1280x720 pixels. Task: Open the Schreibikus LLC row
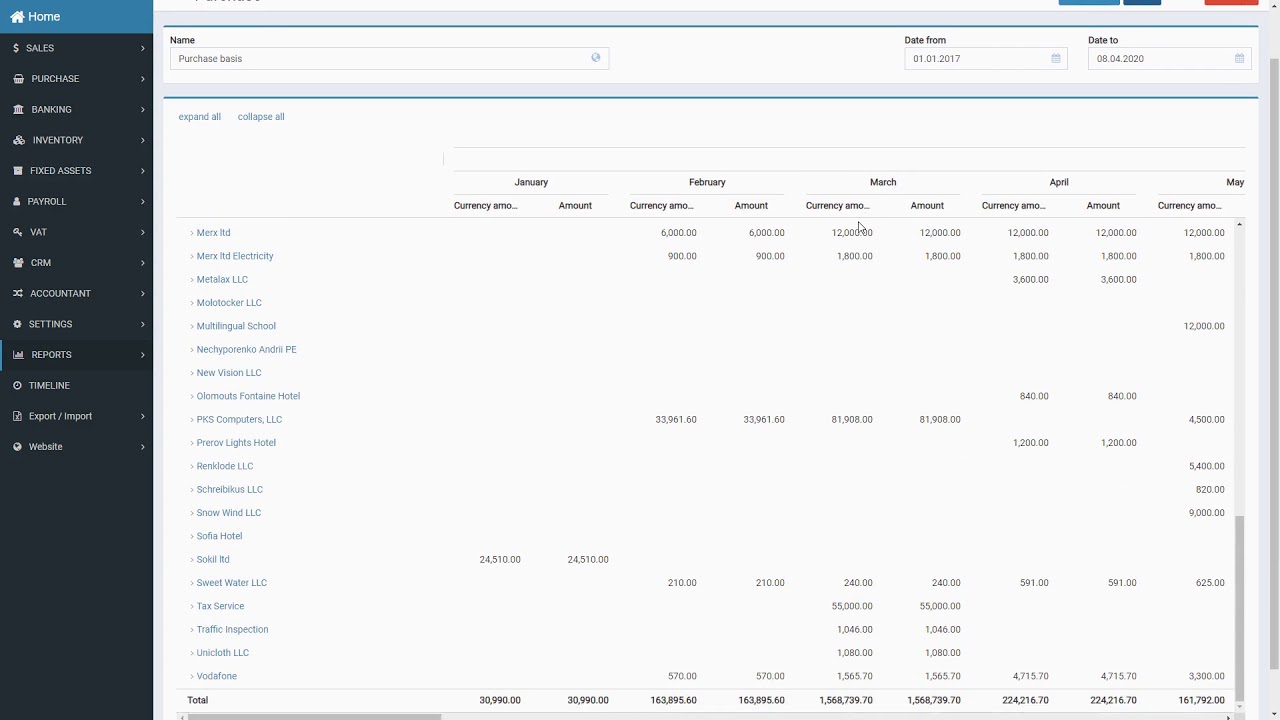coord(230,490)
